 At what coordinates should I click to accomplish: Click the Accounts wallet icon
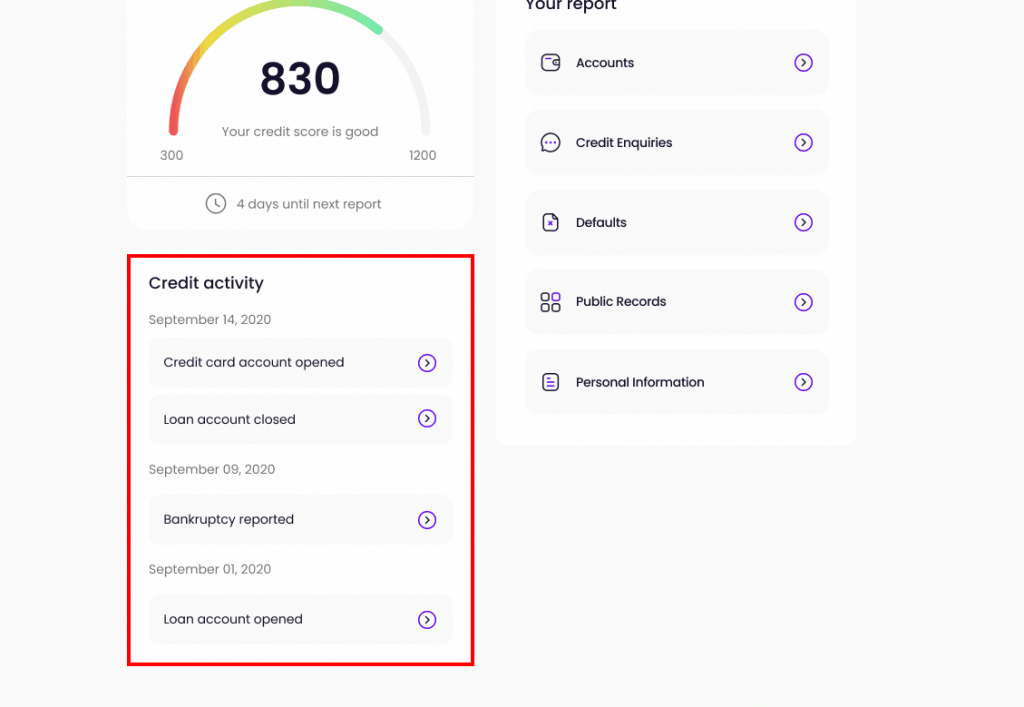pyautogui.click(x=550, y=62)
